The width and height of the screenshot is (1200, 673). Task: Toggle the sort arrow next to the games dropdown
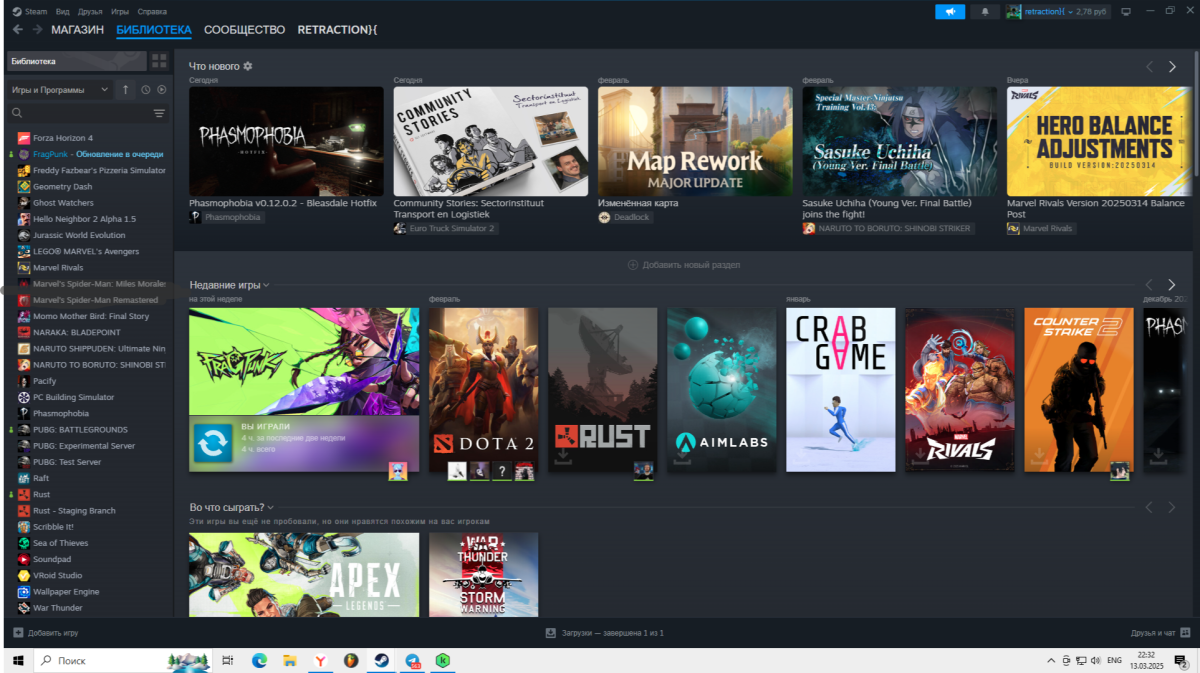[x=125, y=90]
